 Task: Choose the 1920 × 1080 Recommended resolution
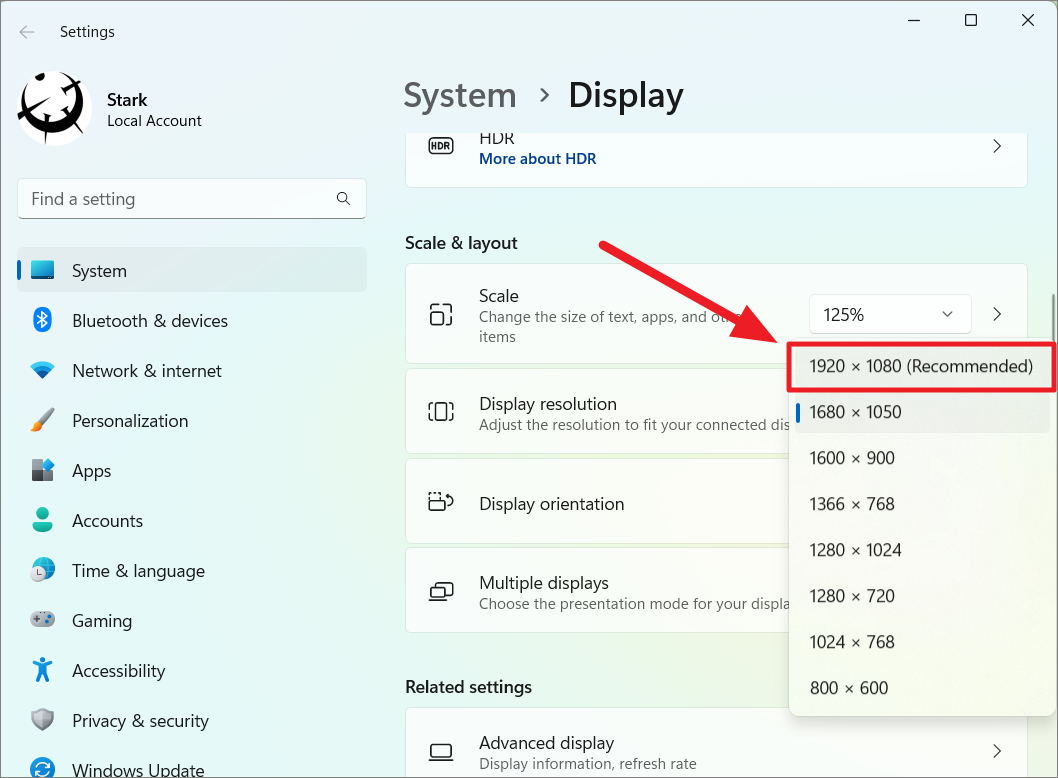(920, 366)
